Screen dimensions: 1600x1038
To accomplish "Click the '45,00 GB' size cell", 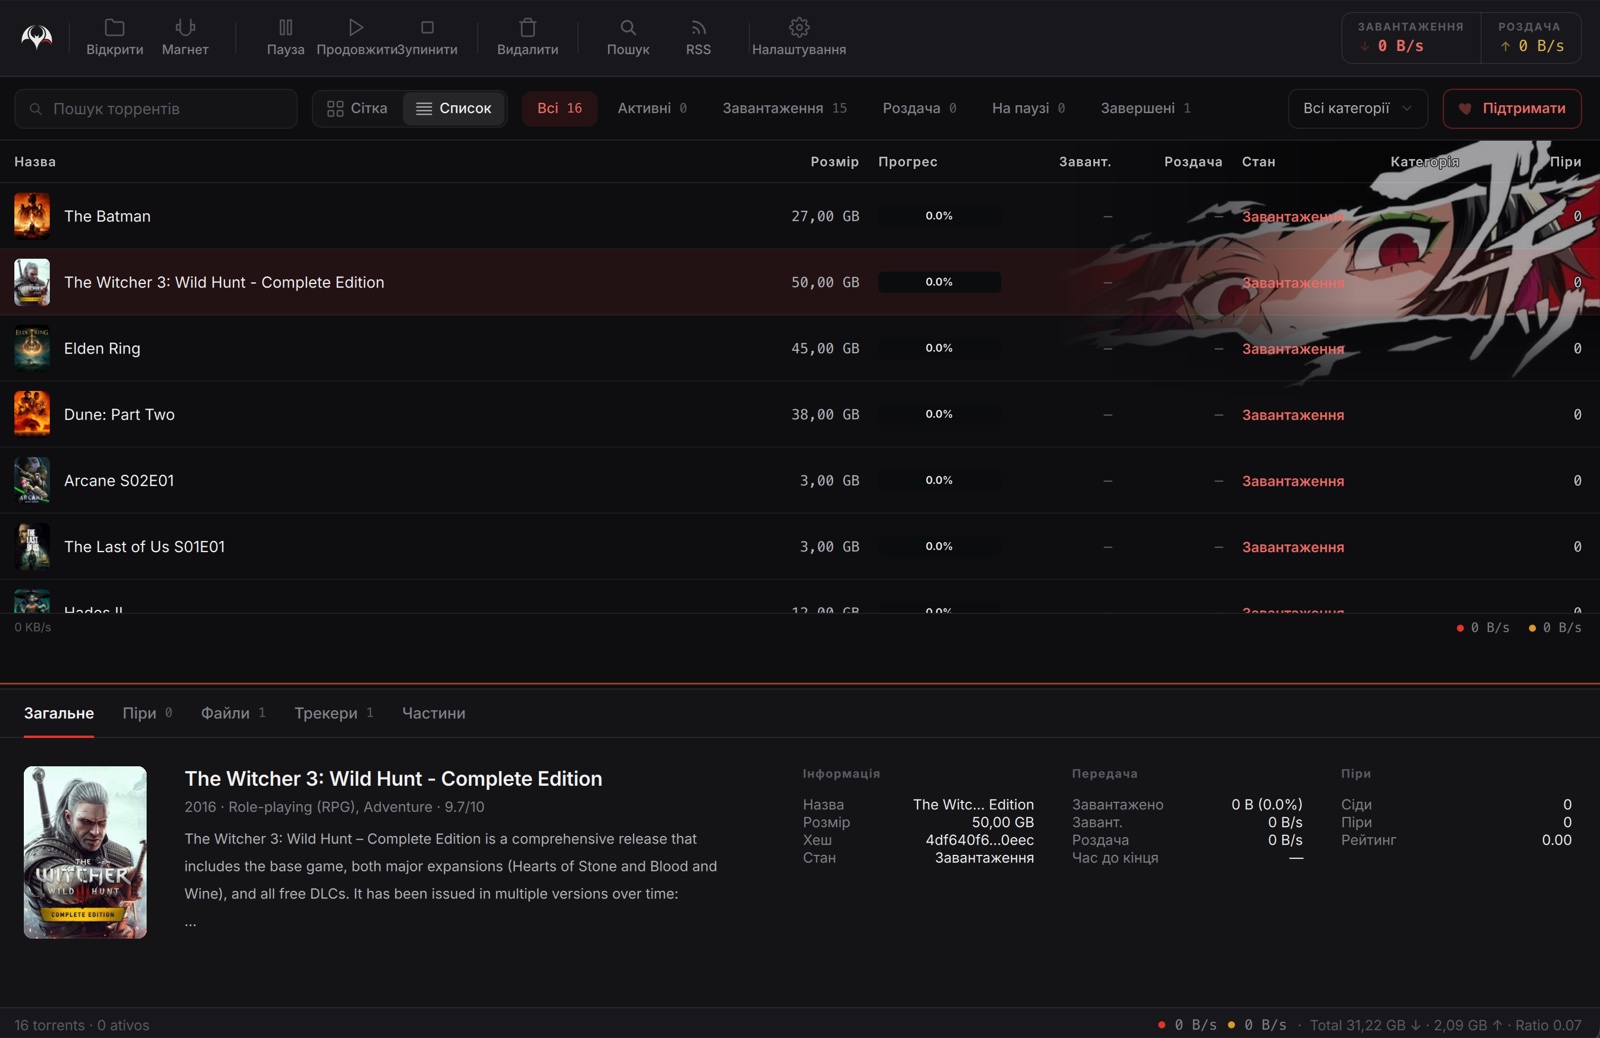I will (x=825, y=348).
